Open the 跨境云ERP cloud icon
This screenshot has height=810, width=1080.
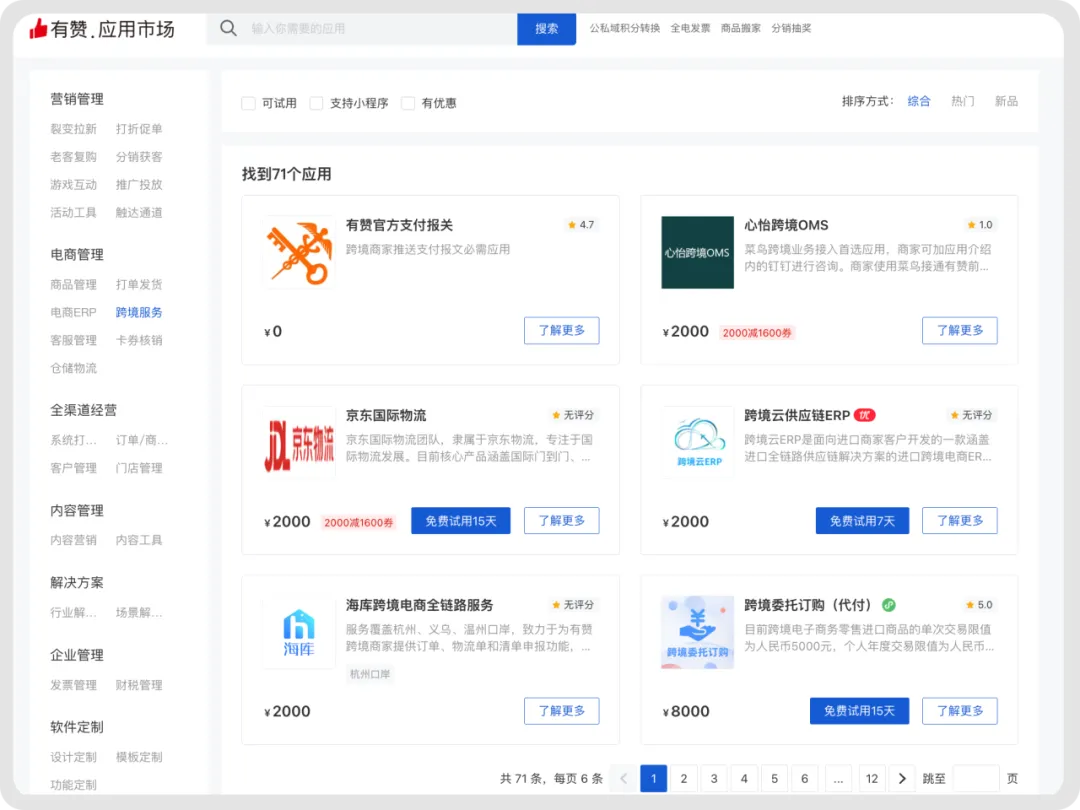point(697,443)
